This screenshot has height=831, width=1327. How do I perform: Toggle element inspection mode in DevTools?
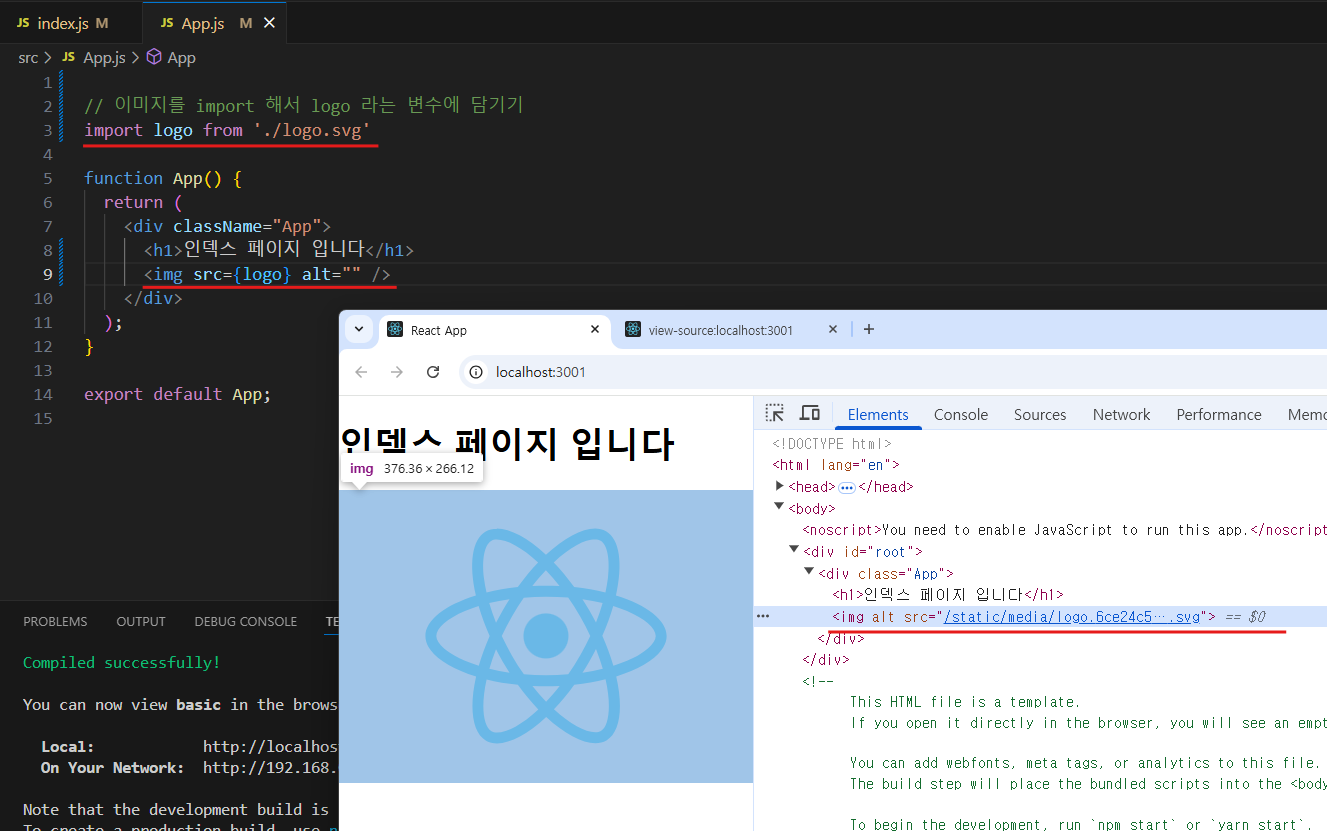(775, 412)
